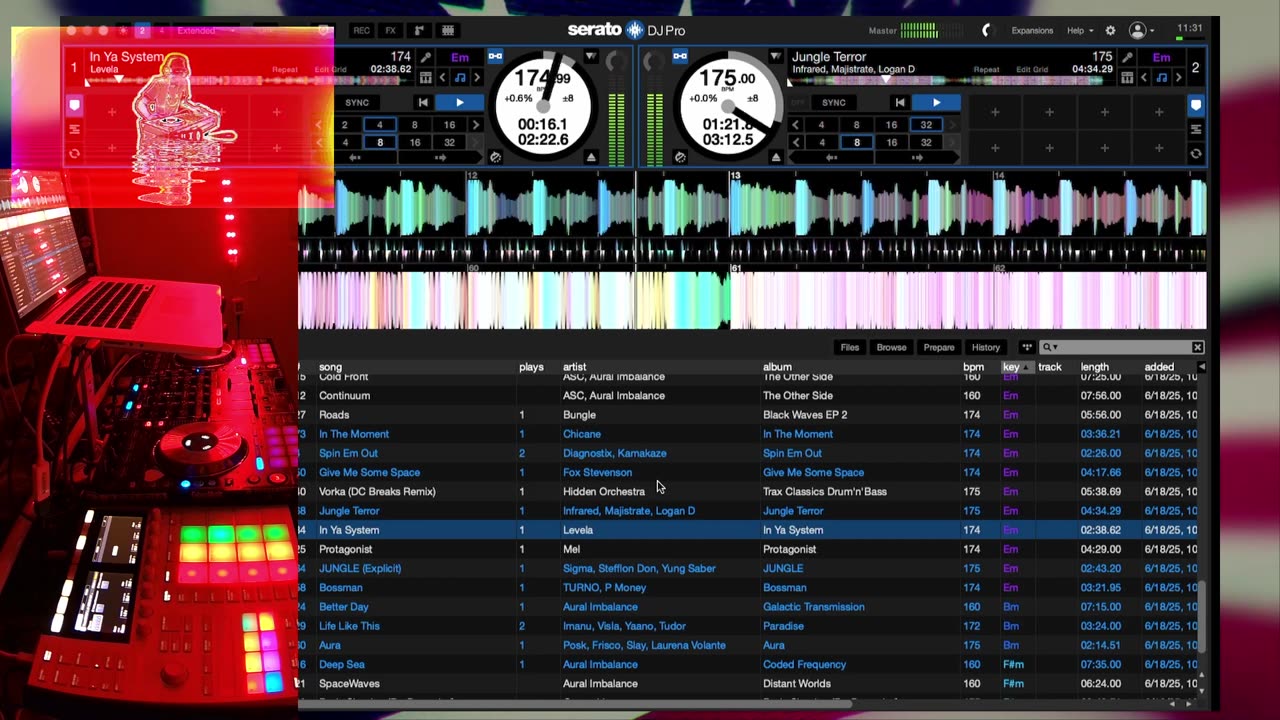Shift key up with deck 2 right chevron

(1178, 77)
